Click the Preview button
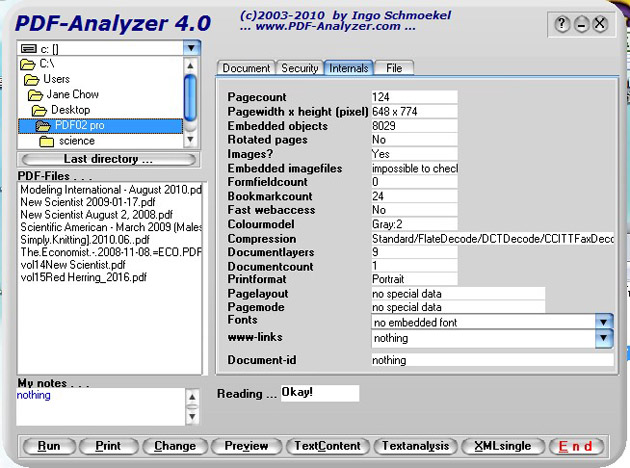 pyautogui.click(x=246, y=446)
